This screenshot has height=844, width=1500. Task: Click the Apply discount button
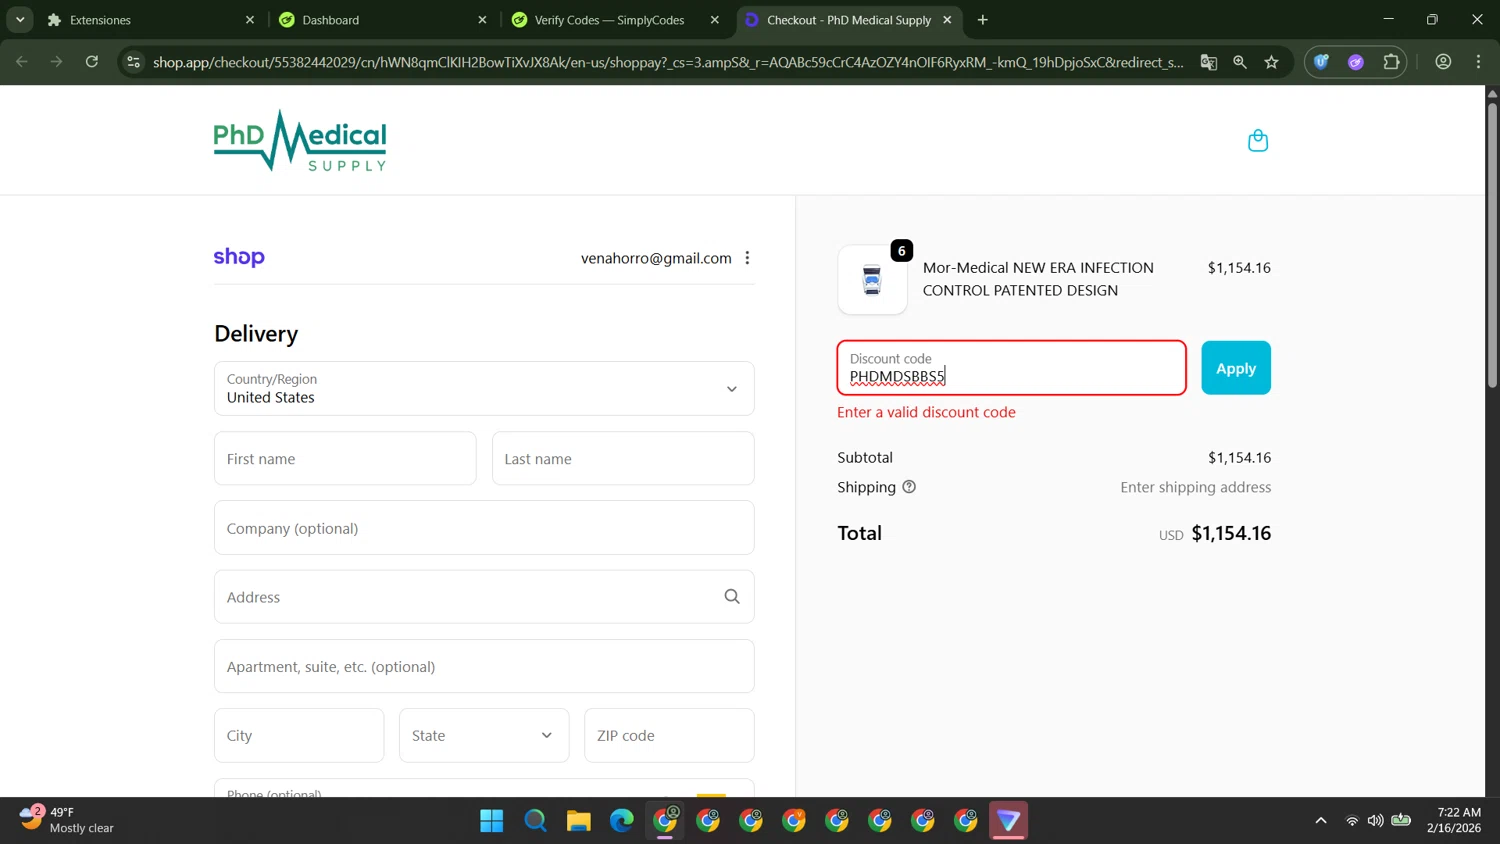tap(1236, 368)
